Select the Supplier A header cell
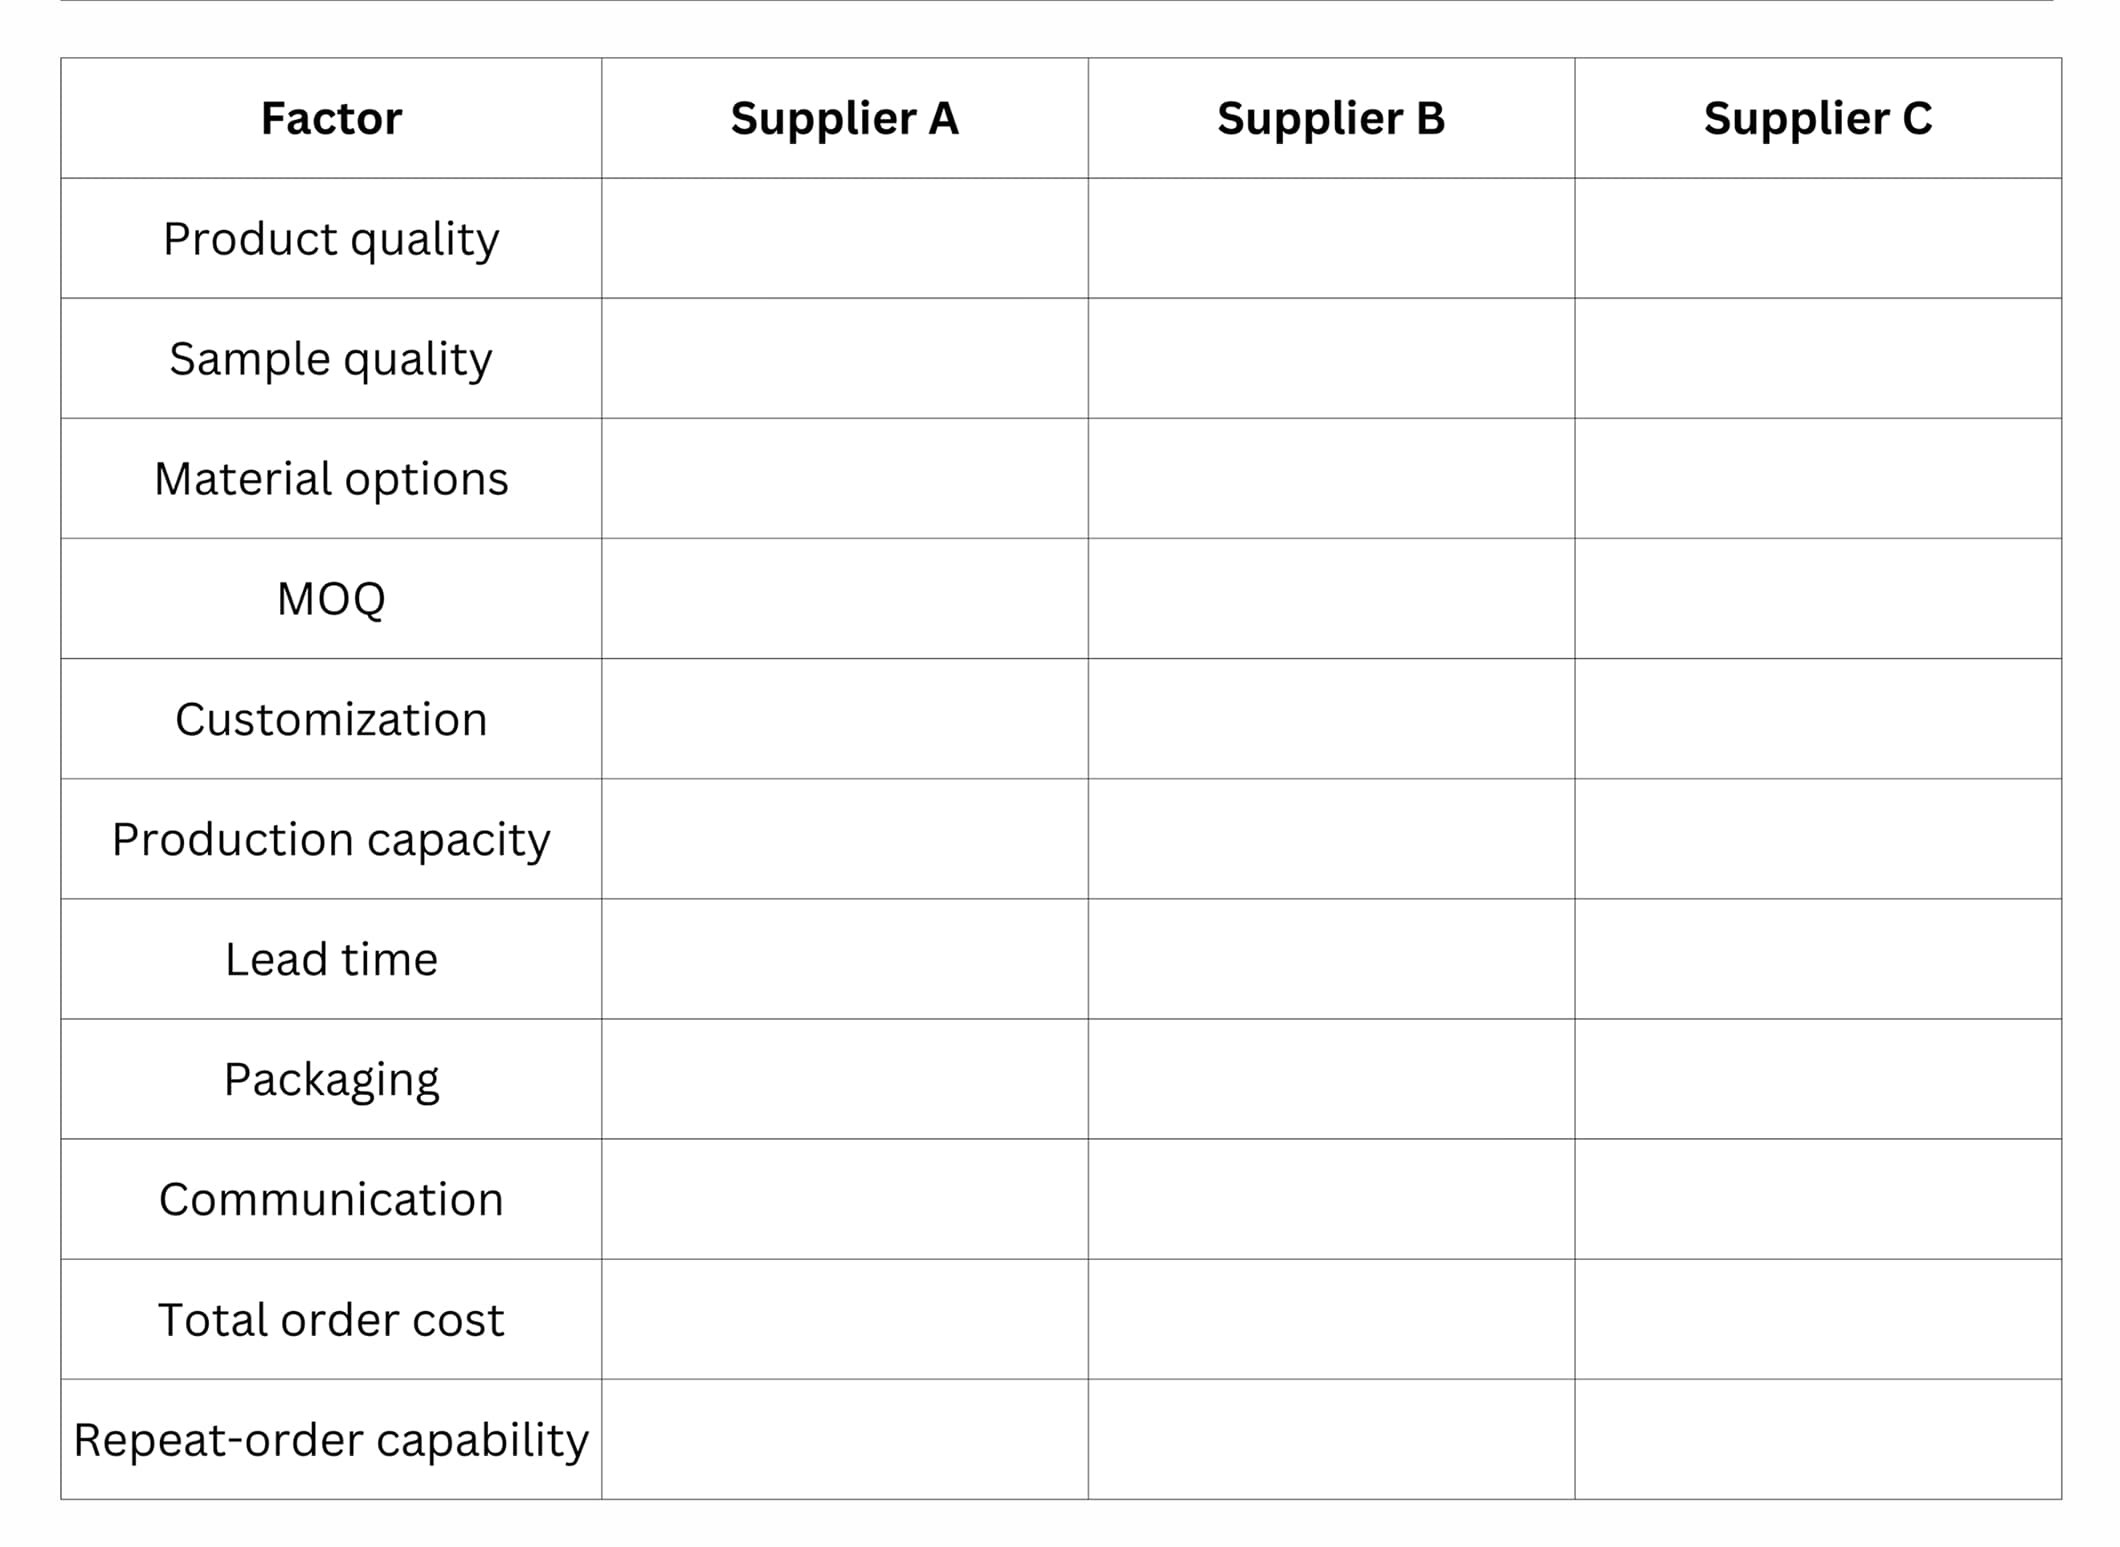 tap(845, 118)
